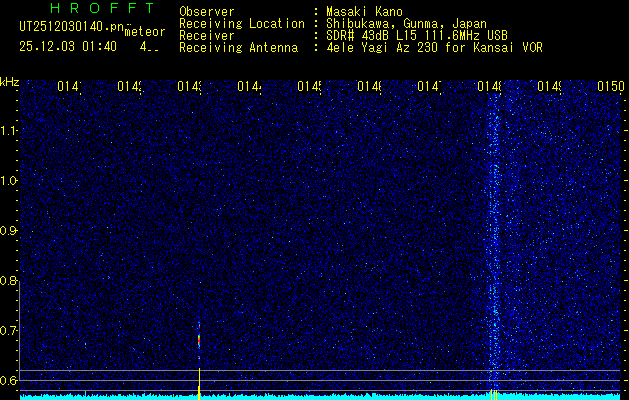This screenshot has height=400, width=629.
Task: Click the tall yellow spike below the meteor echo
Action: (x=199, y=384)
